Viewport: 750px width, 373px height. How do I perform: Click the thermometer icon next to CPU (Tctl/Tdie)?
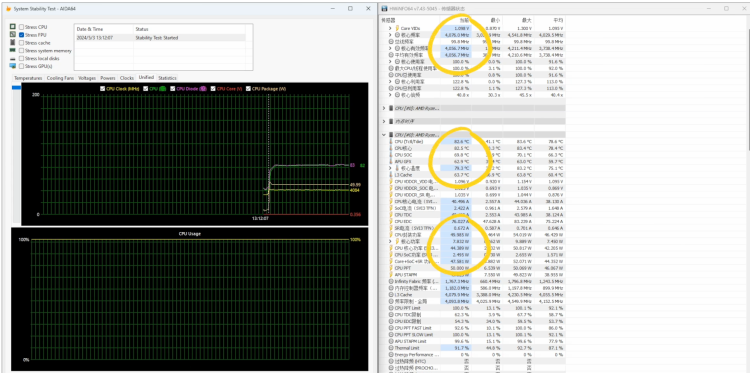click(392, 142)
